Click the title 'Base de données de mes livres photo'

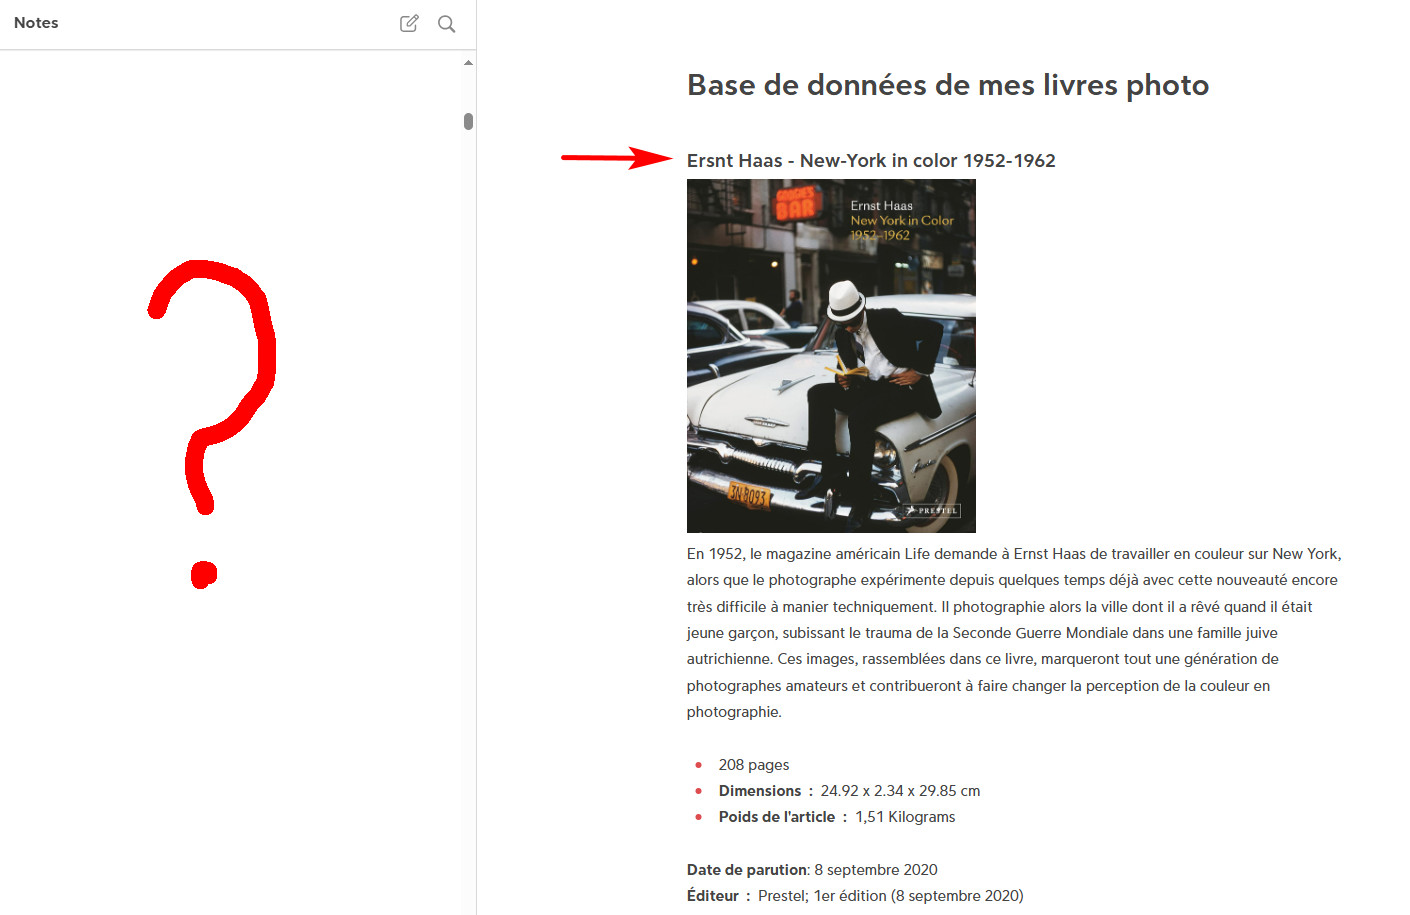tap(947, 85)
